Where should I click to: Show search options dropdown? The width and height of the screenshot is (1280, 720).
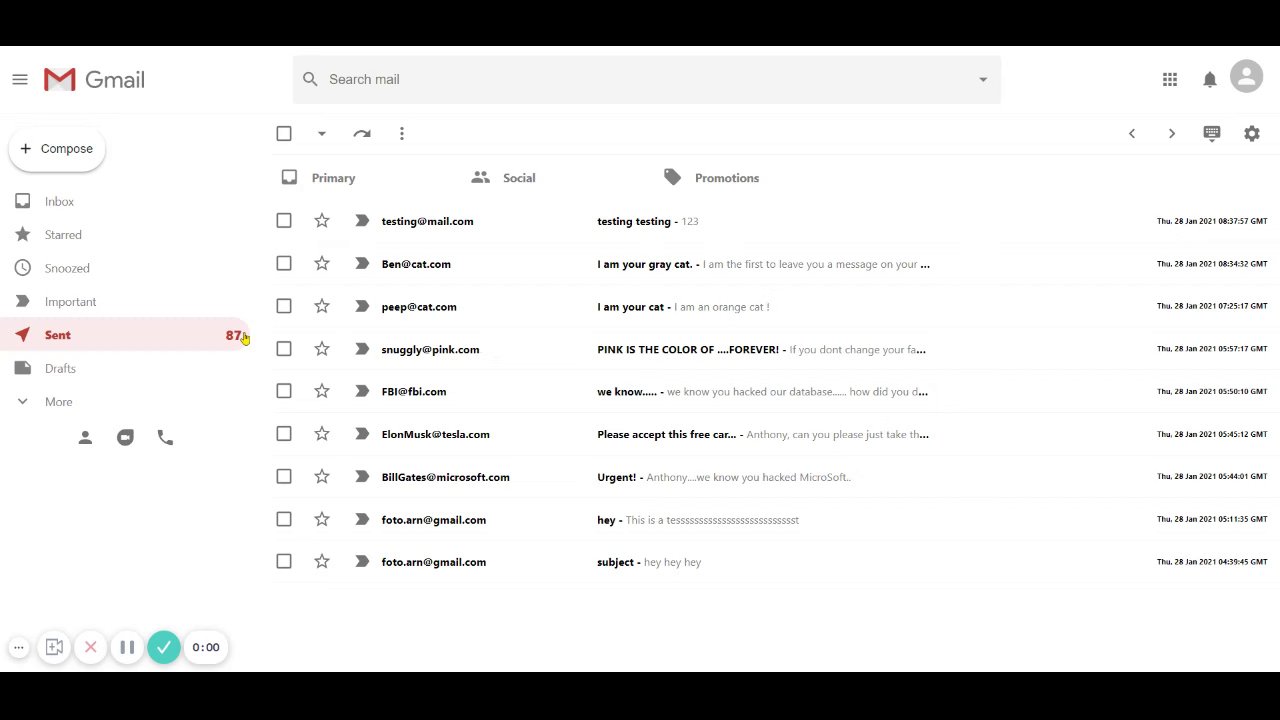(x=983, y=80)
